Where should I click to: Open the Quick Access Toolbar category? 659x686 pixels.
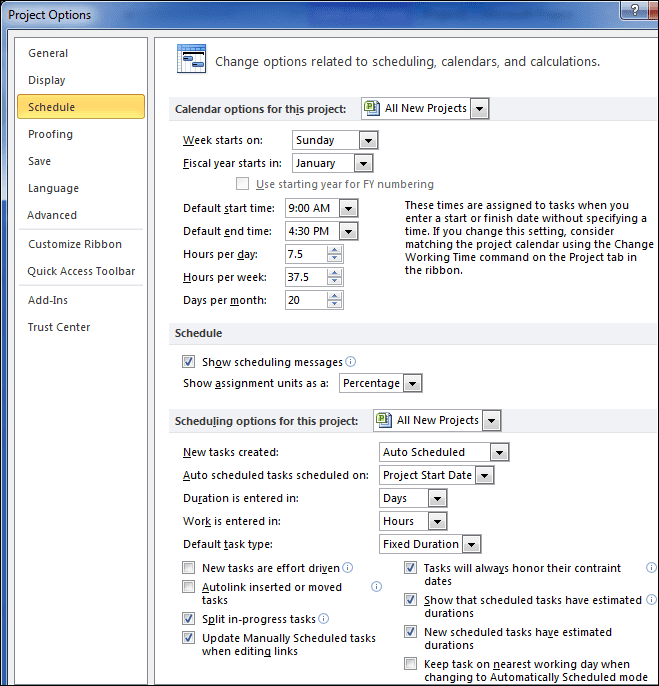tap(81, 271)
